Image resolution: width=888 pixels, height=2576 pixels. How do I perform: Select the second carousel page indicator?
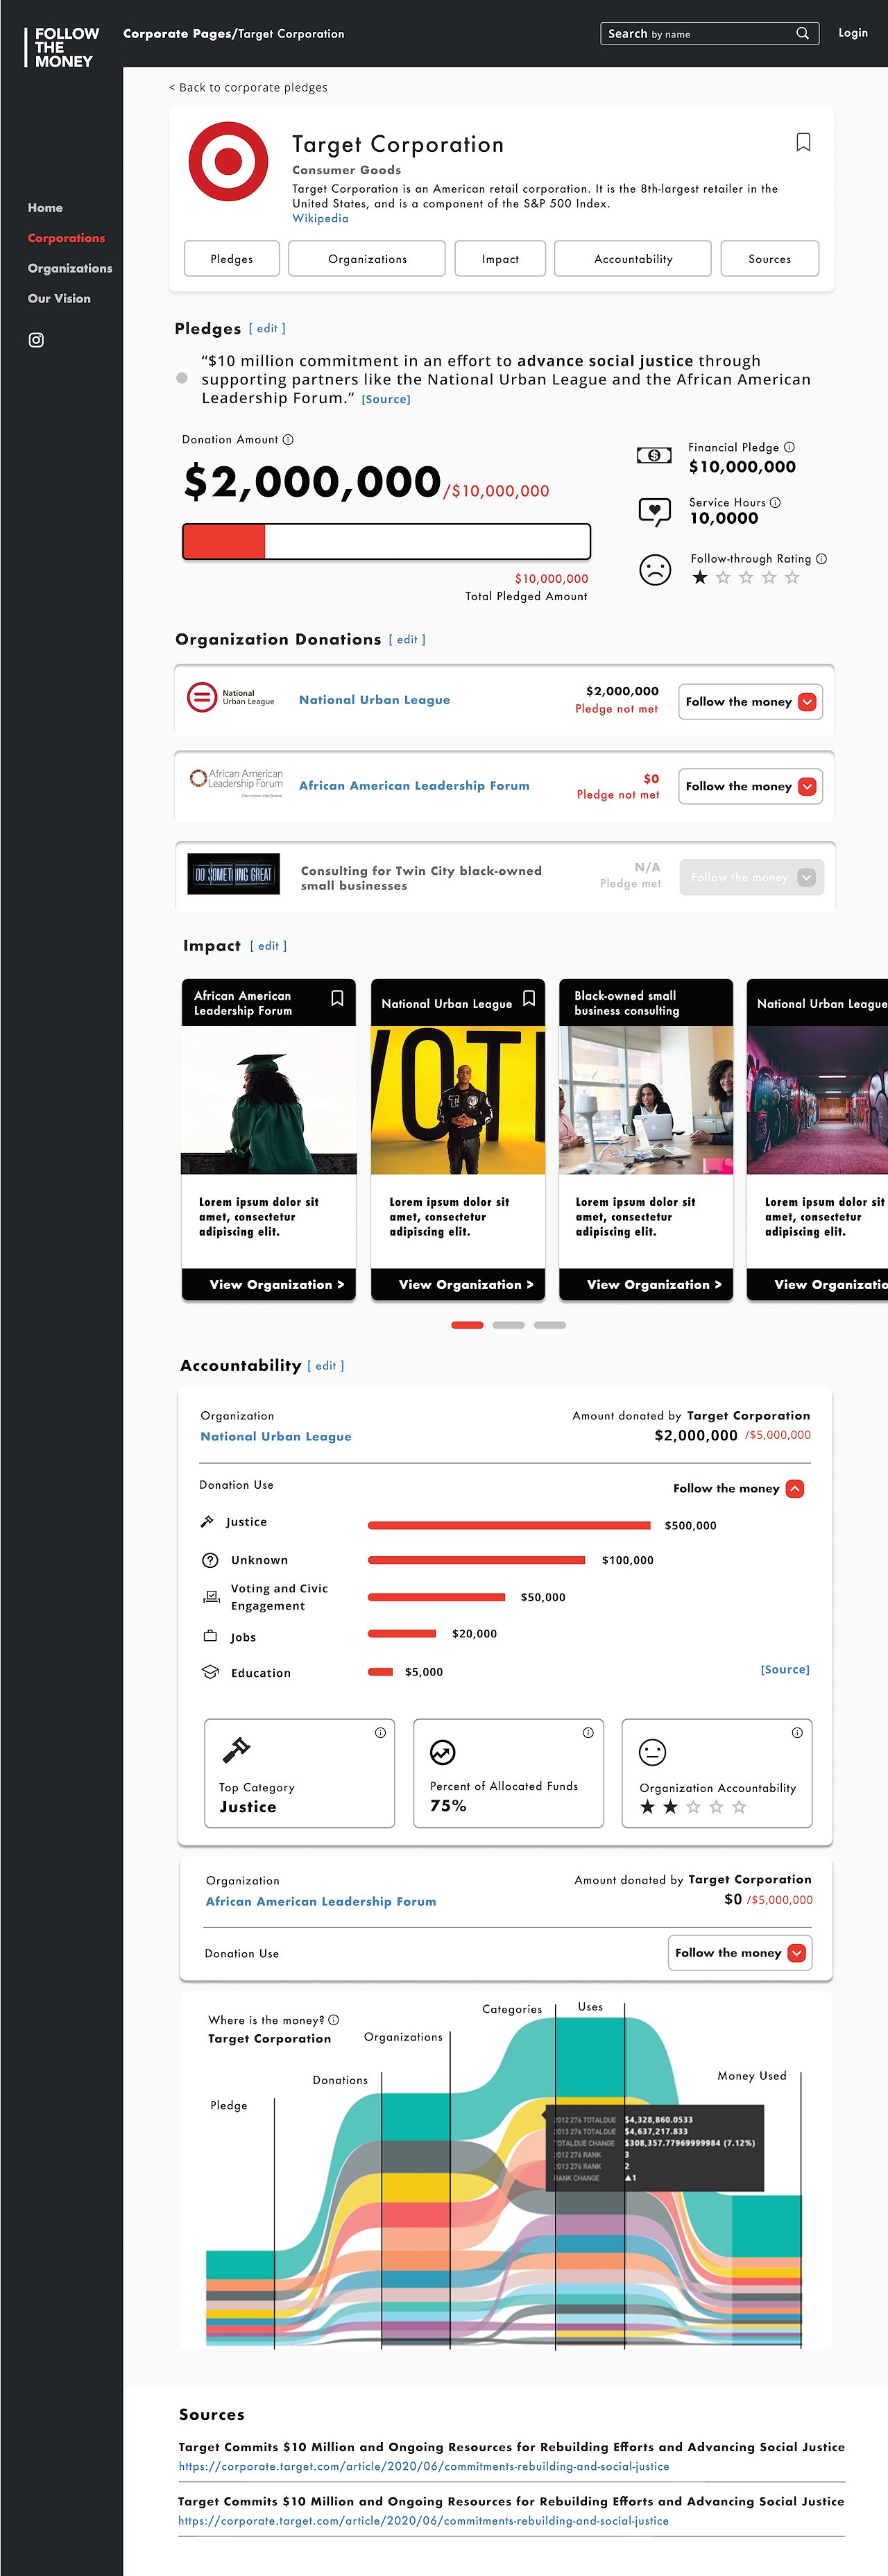click(508, 1325)
